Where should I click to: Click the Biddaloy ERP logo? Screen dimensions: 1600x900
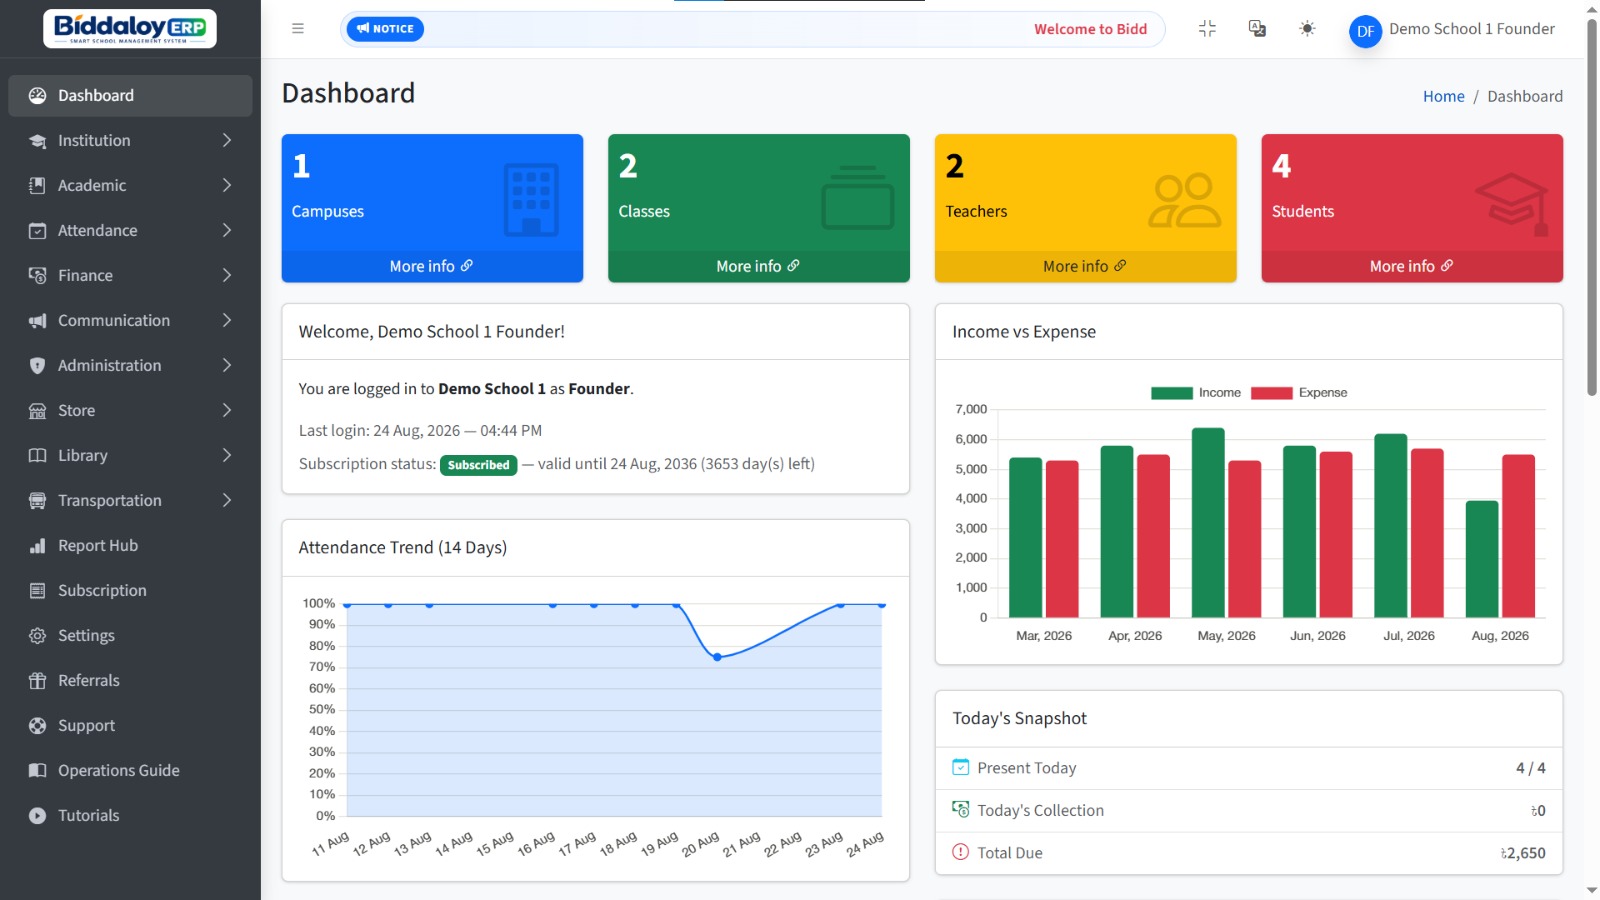click(130, 28)
